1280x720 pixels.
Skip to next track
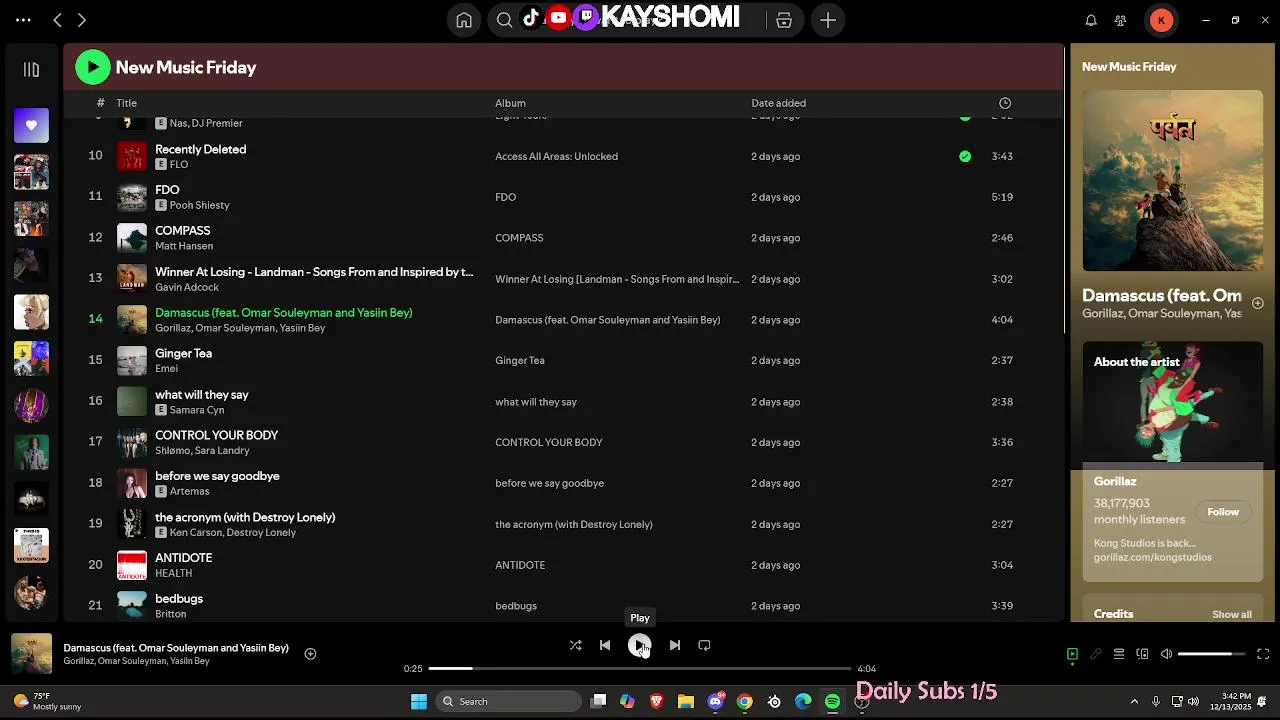675,645
